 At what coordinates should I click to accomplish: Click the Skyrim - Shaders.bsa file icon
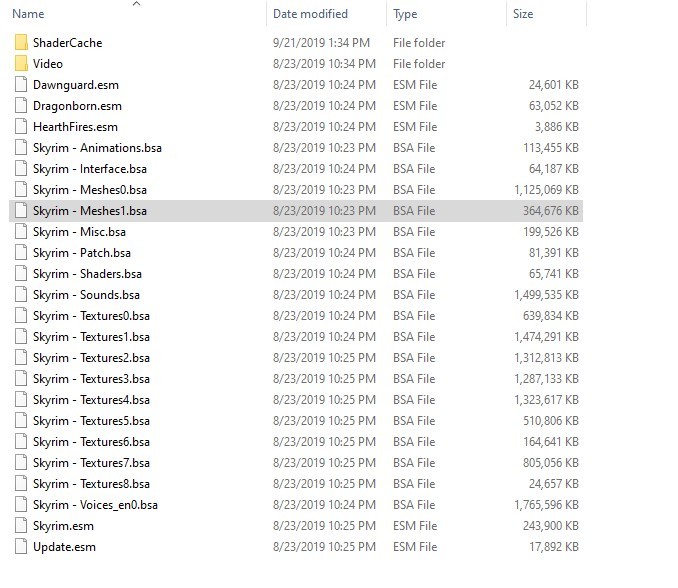tap(21, 274)
